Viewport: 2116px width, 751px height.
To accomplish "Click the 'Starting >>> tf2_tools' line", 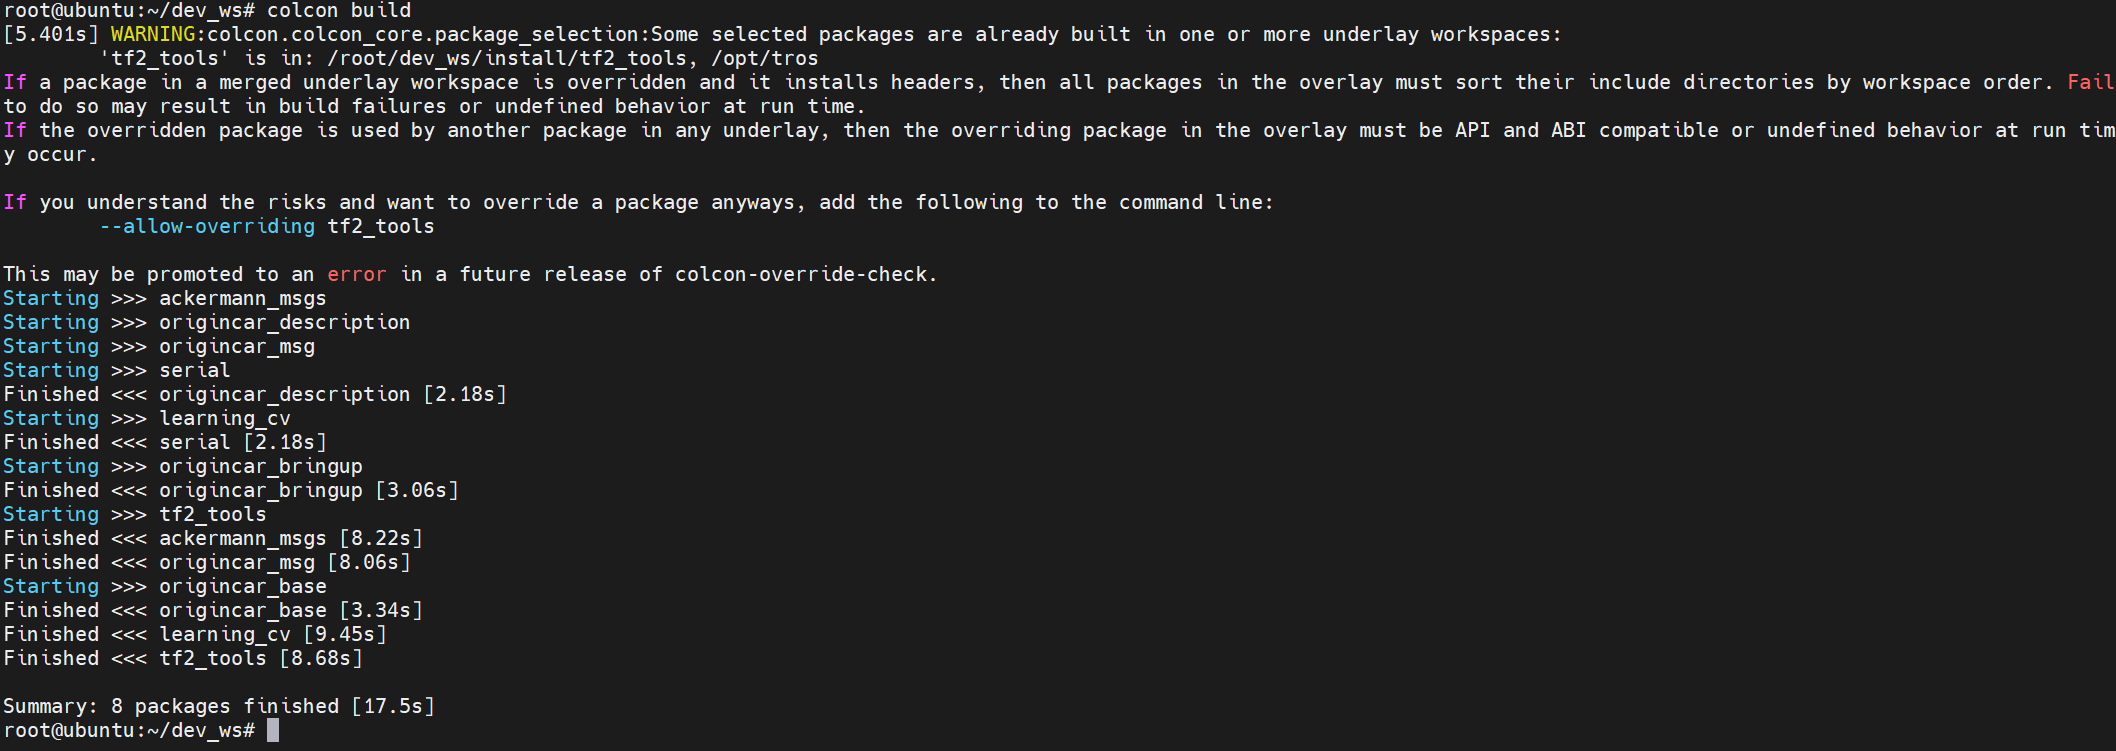I will [x=135, y=515].
